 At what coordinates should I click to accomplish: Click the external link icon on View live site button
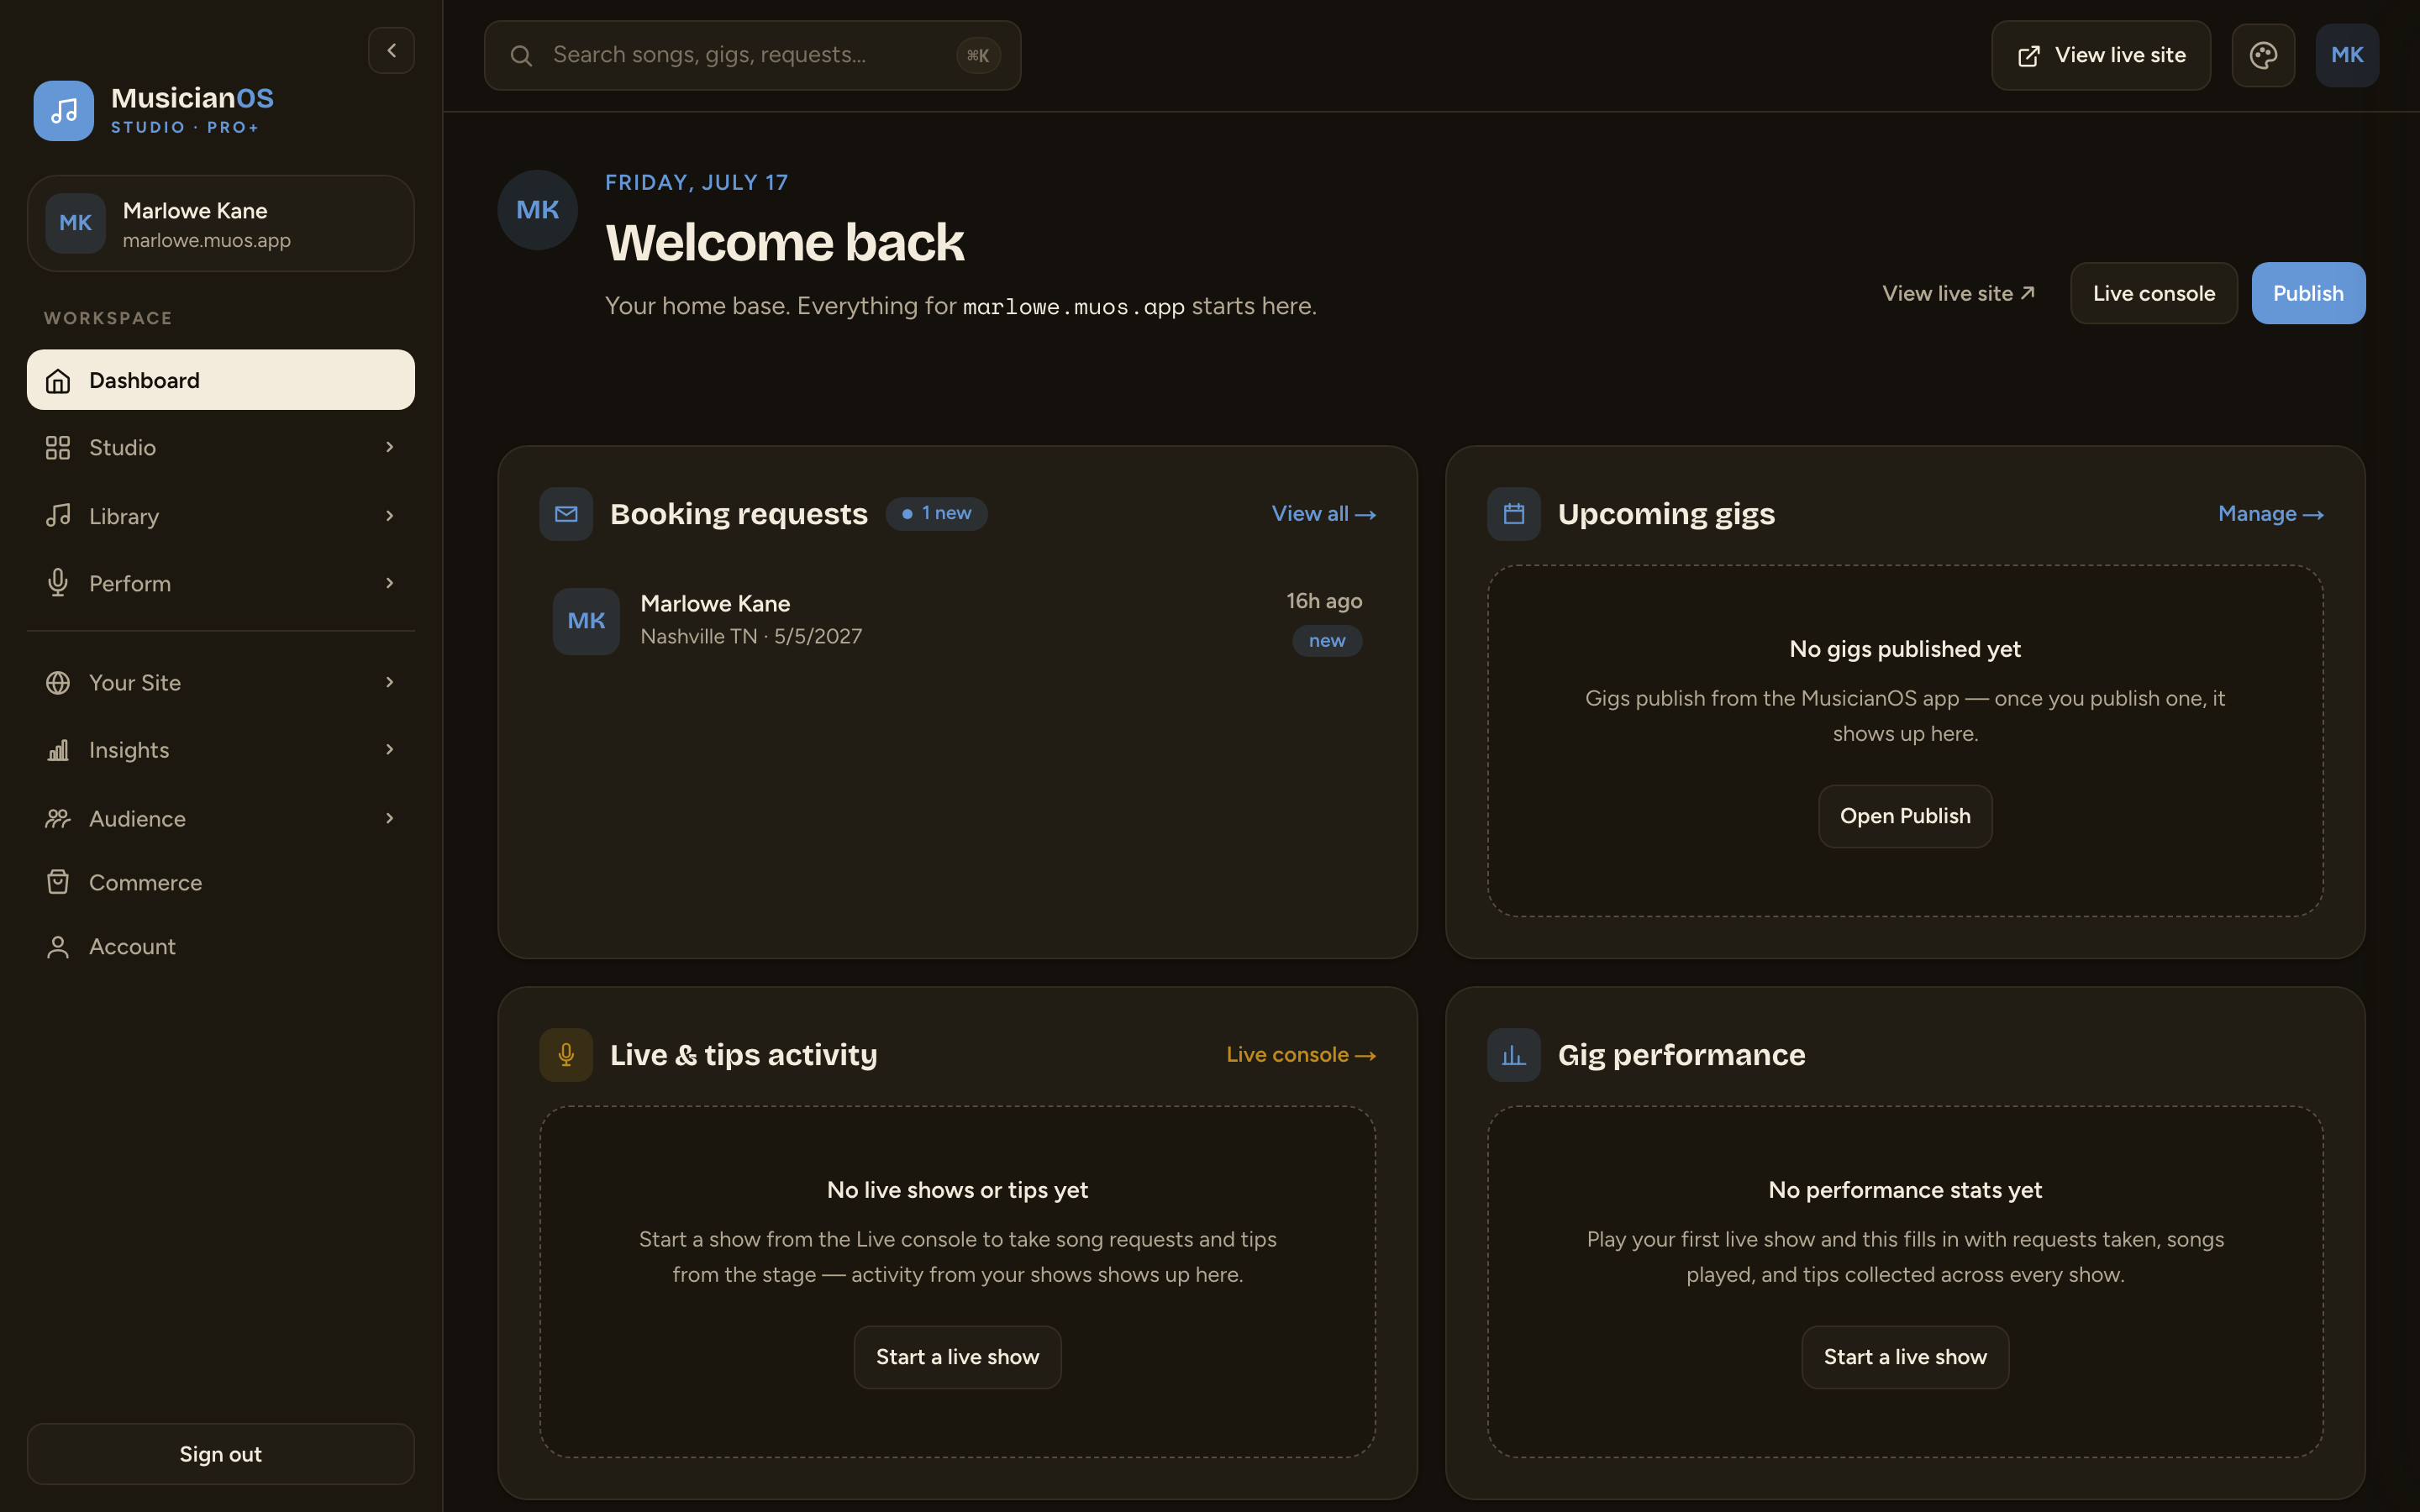[x=2029, y=56]
